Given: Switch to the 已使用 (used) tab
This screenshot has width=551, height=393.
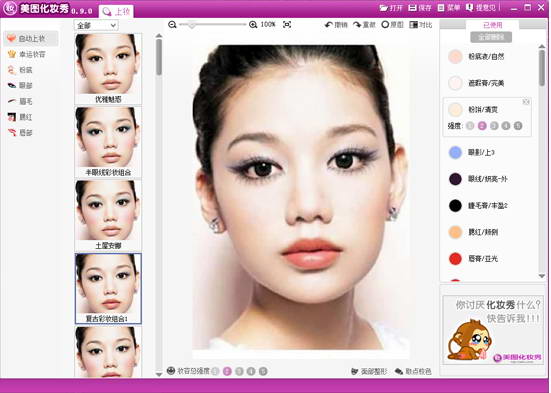Looking at the screenshot, I should 492,25.
